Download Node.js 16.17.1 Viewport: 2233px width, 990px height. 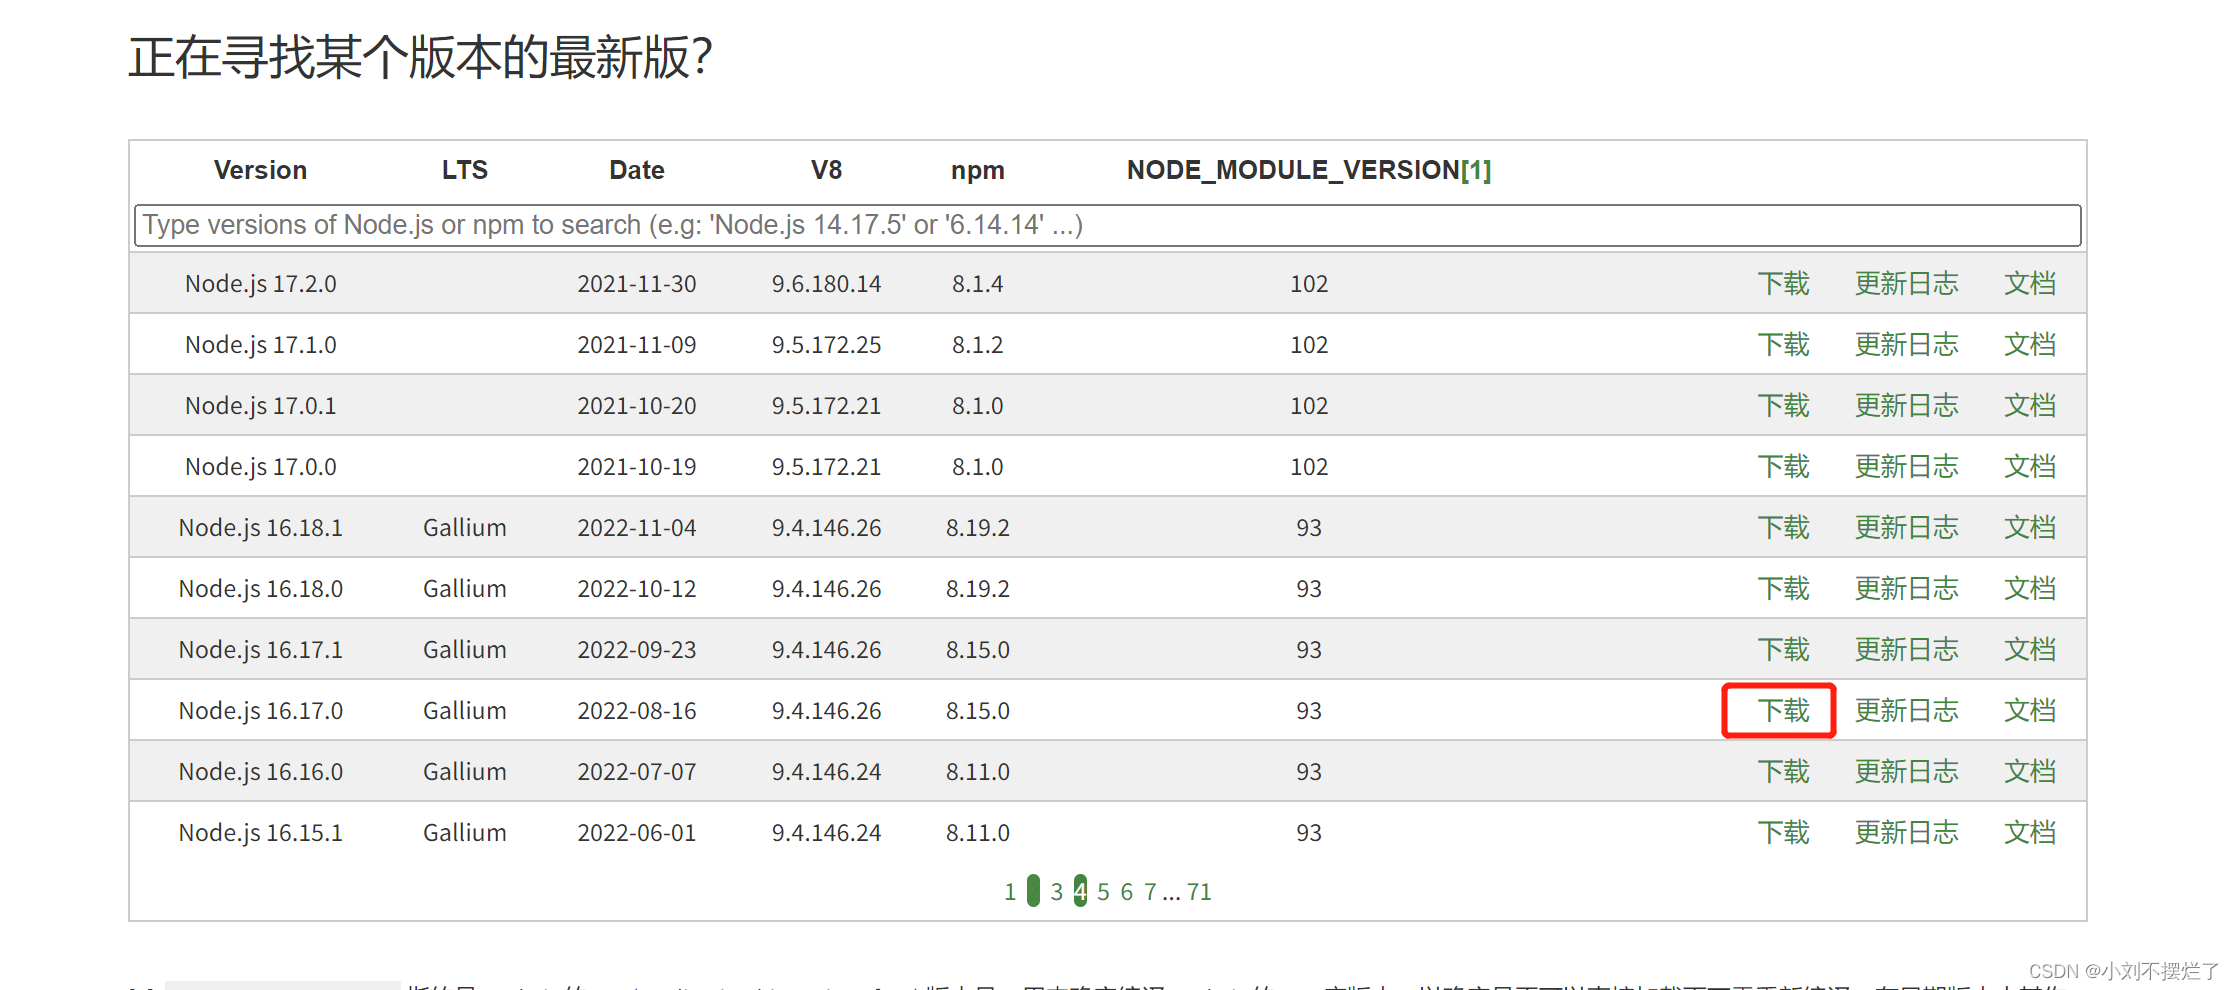tap(1783, 650)
